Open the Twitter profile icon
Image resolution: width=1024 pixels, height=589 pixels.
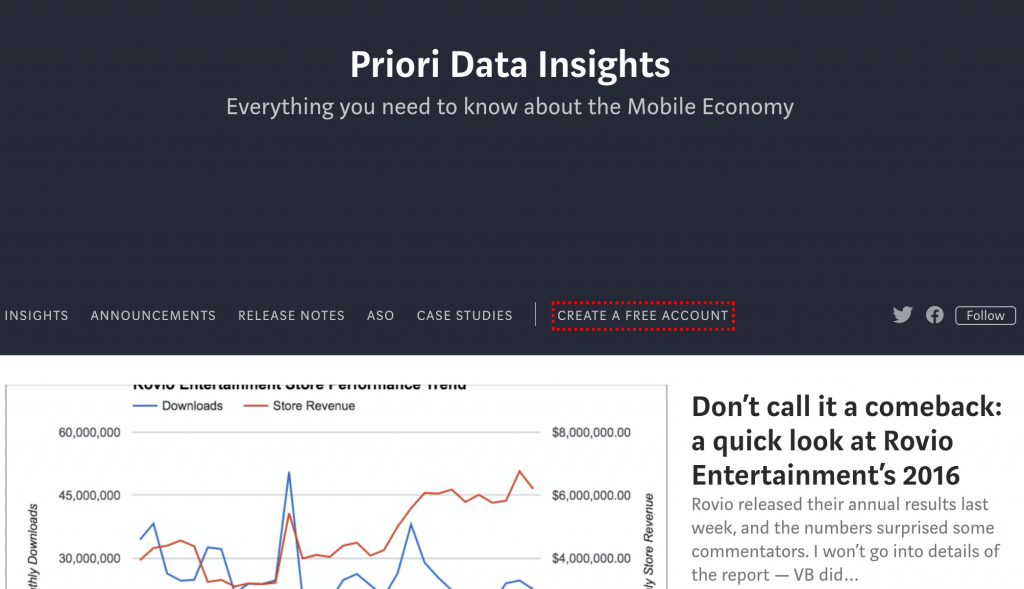[x=902, y=315]
